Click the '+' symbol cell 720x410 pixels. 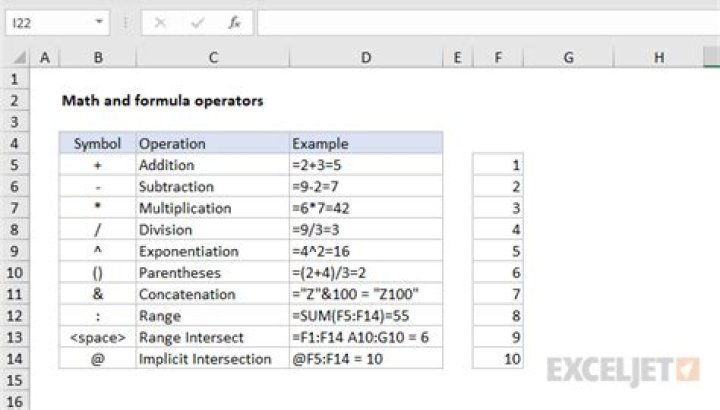97,165
